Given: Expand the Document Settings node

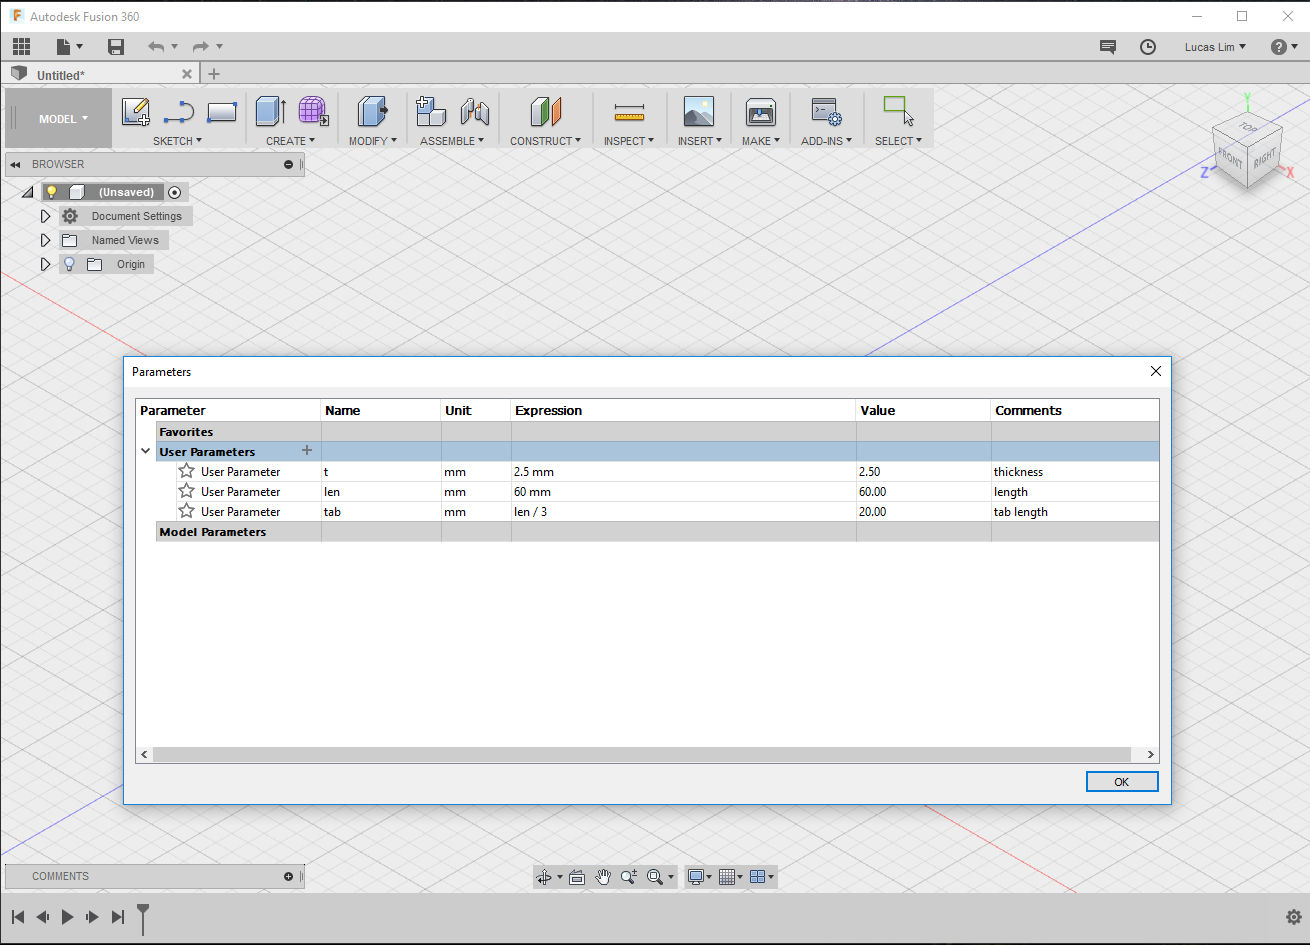Looking at the screenshot, I should pos(45,216).
